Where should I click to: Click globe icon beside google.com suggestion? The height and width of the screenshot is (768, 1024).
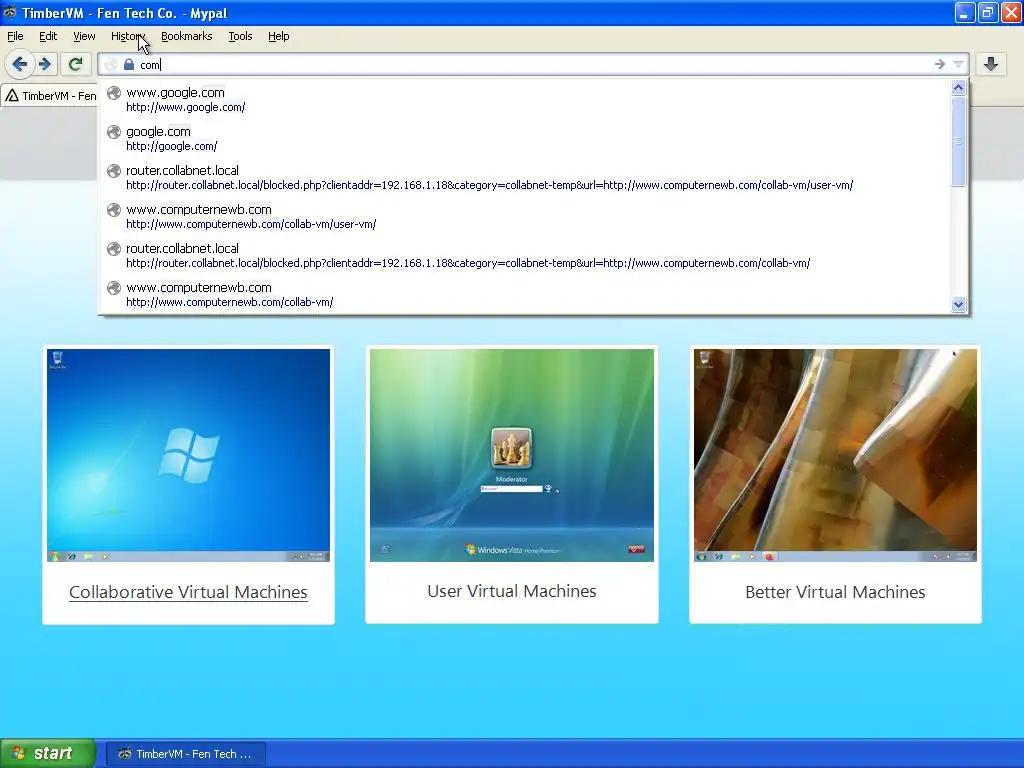pos(114,132)
